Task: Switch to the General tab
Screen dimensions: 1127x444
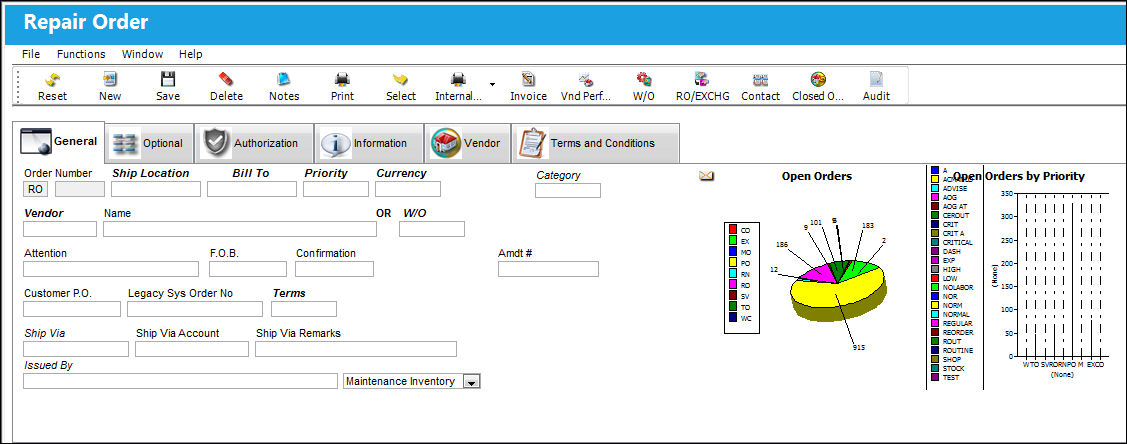Action: click(59, 142)
